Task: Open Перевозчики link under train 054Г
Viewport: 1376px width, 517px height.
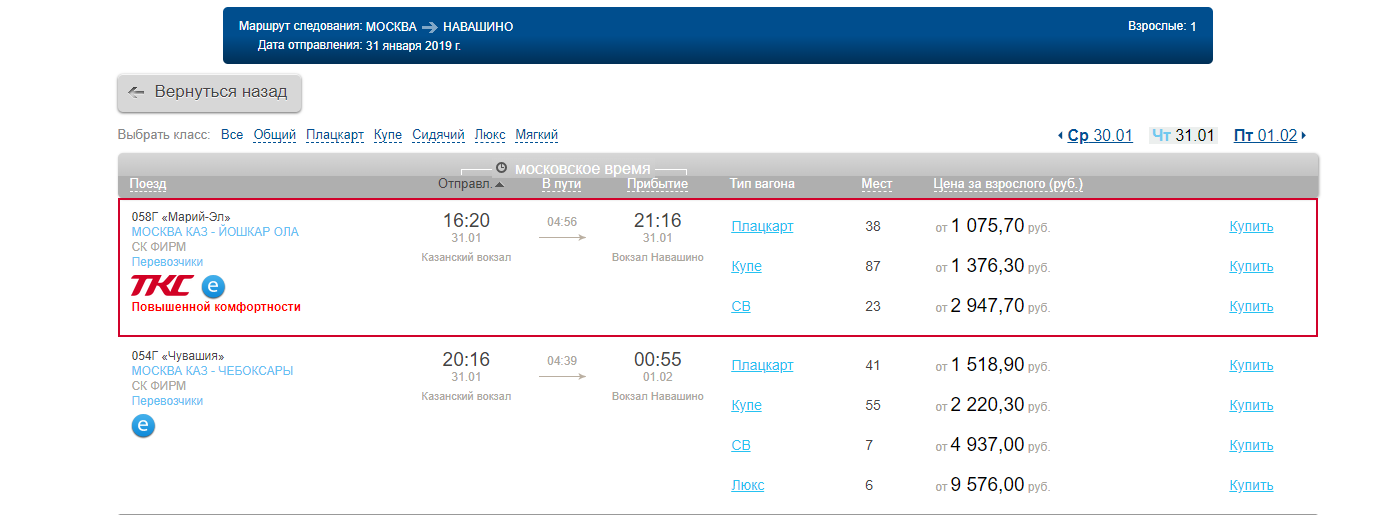Action: pos(167,401)
